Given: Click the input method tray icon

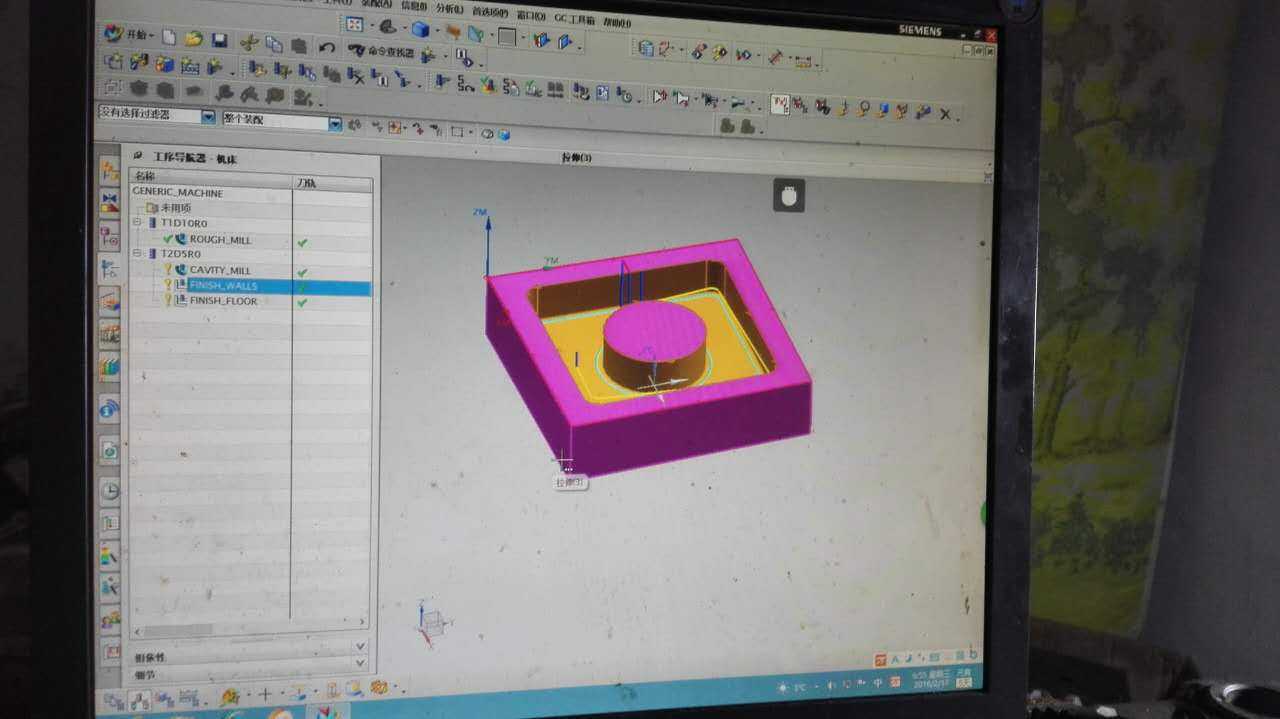Looking at the screenshot, I should click(895, 682).
